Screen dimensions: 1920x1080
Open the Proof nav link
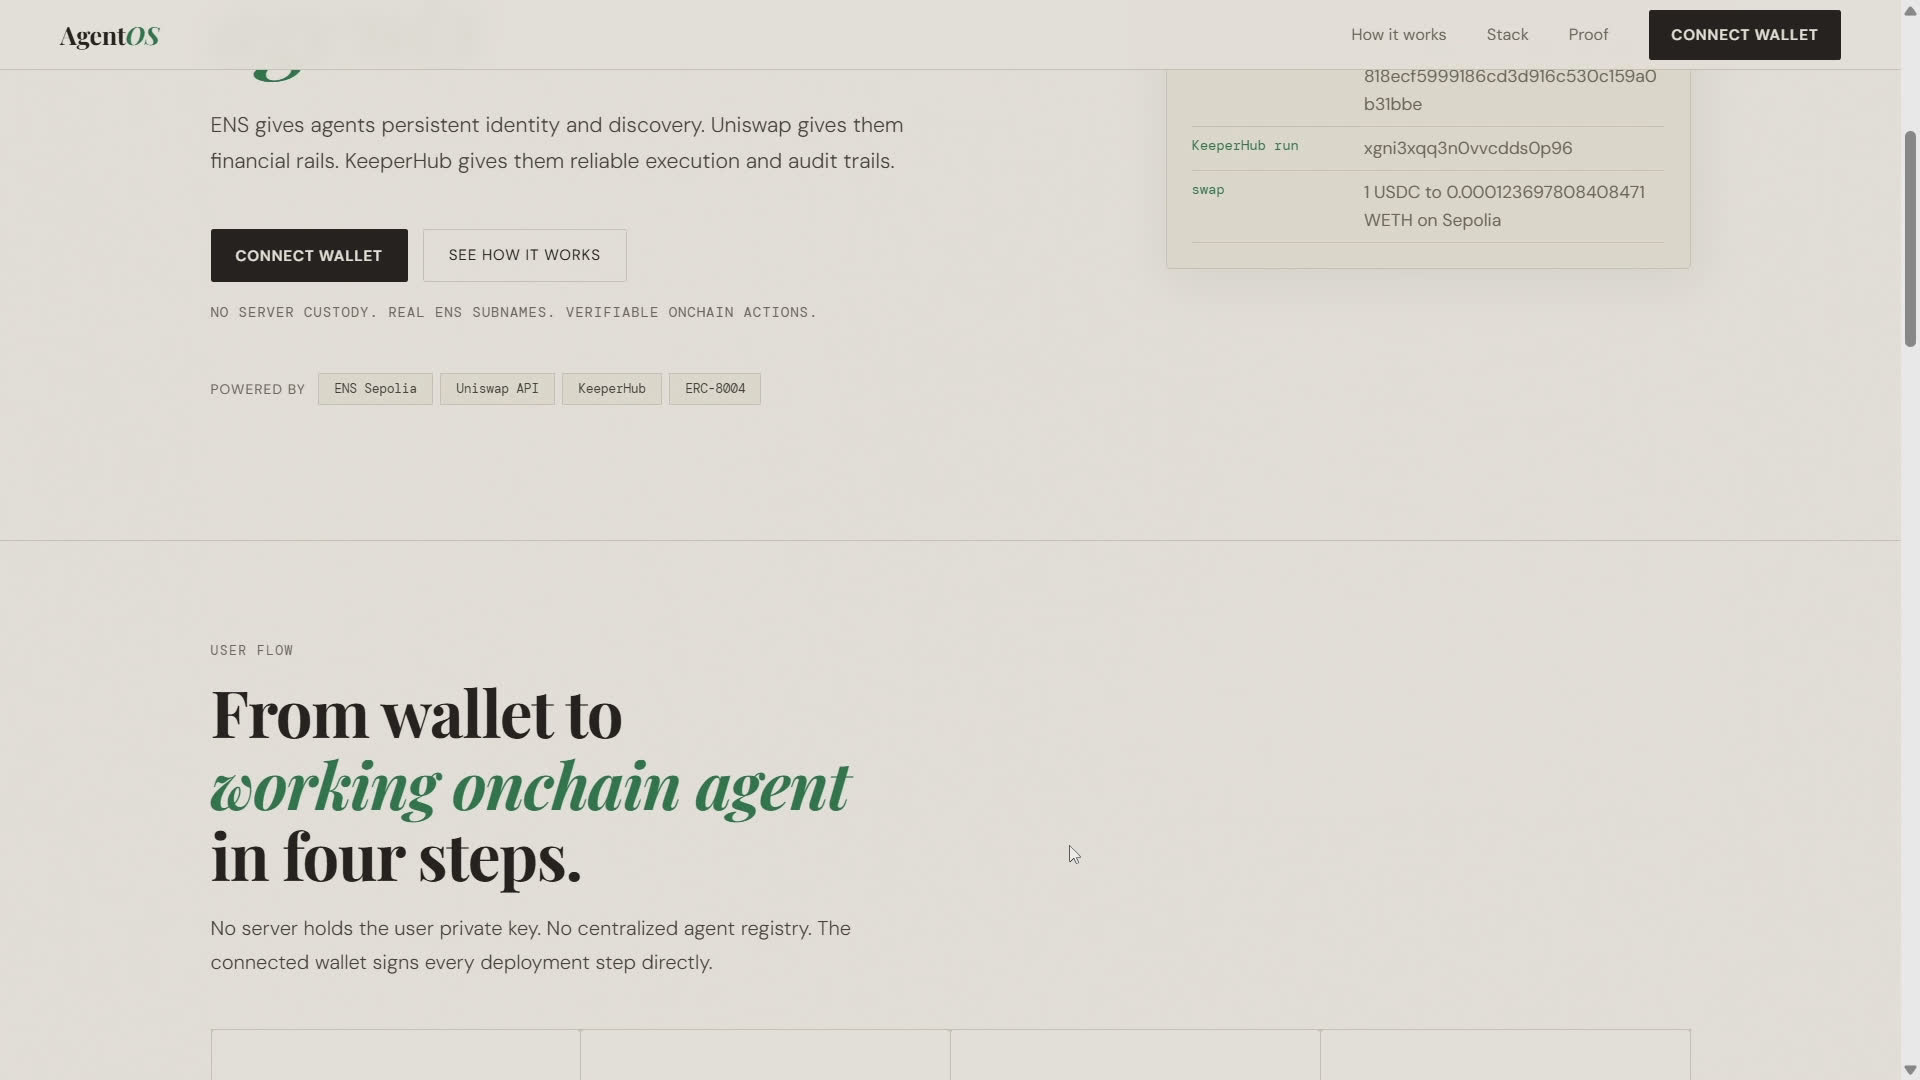tap(1588, 35)
